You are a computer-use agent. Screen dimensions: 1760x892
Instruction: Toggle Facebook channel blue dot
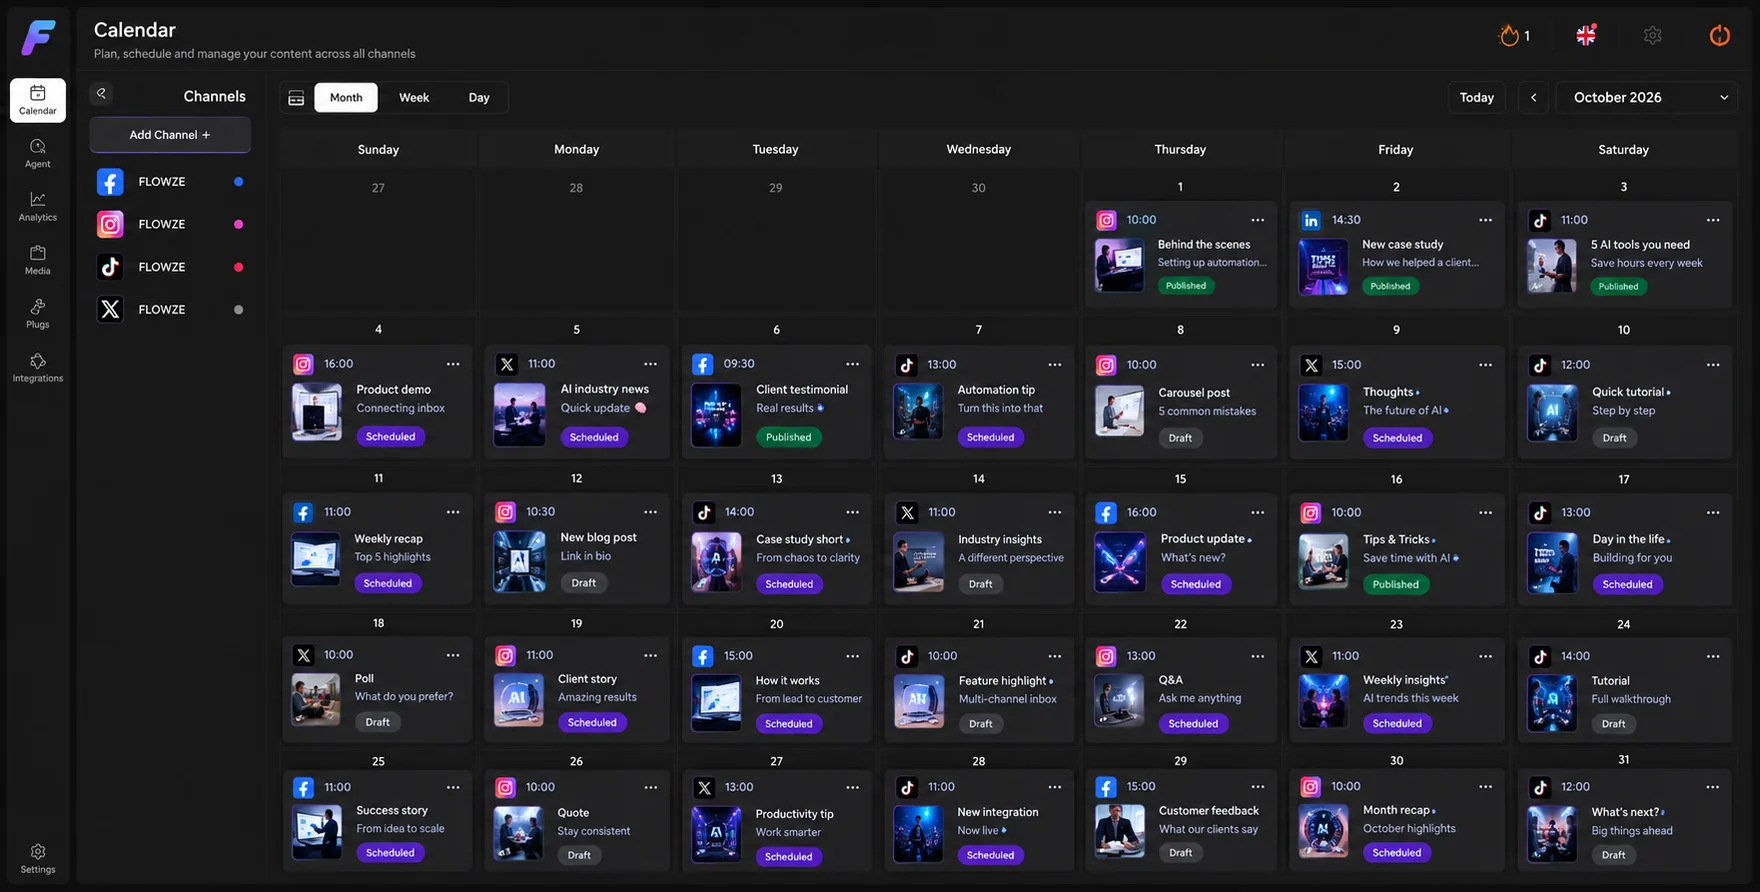[x=238, y=182]
